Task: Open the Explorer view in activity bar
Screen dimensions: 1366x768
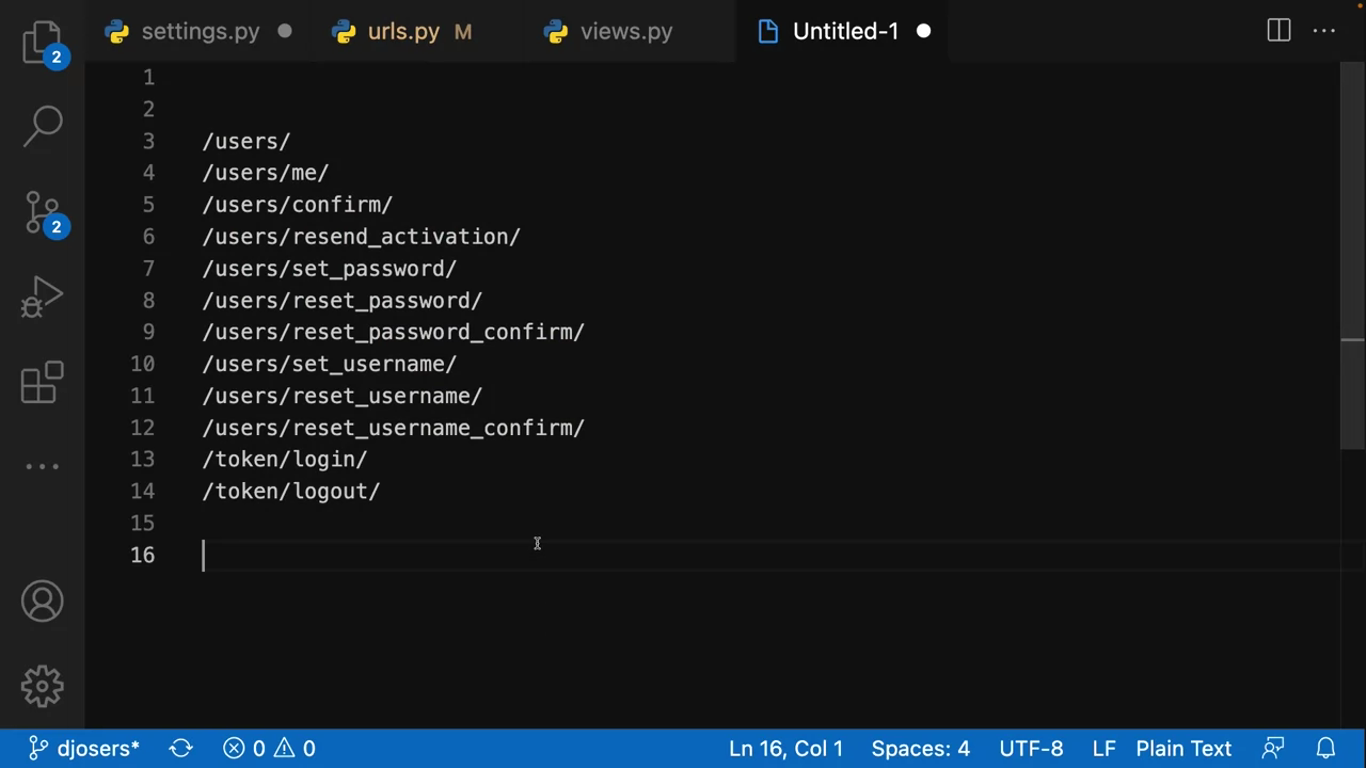Action: coord(42,43)
